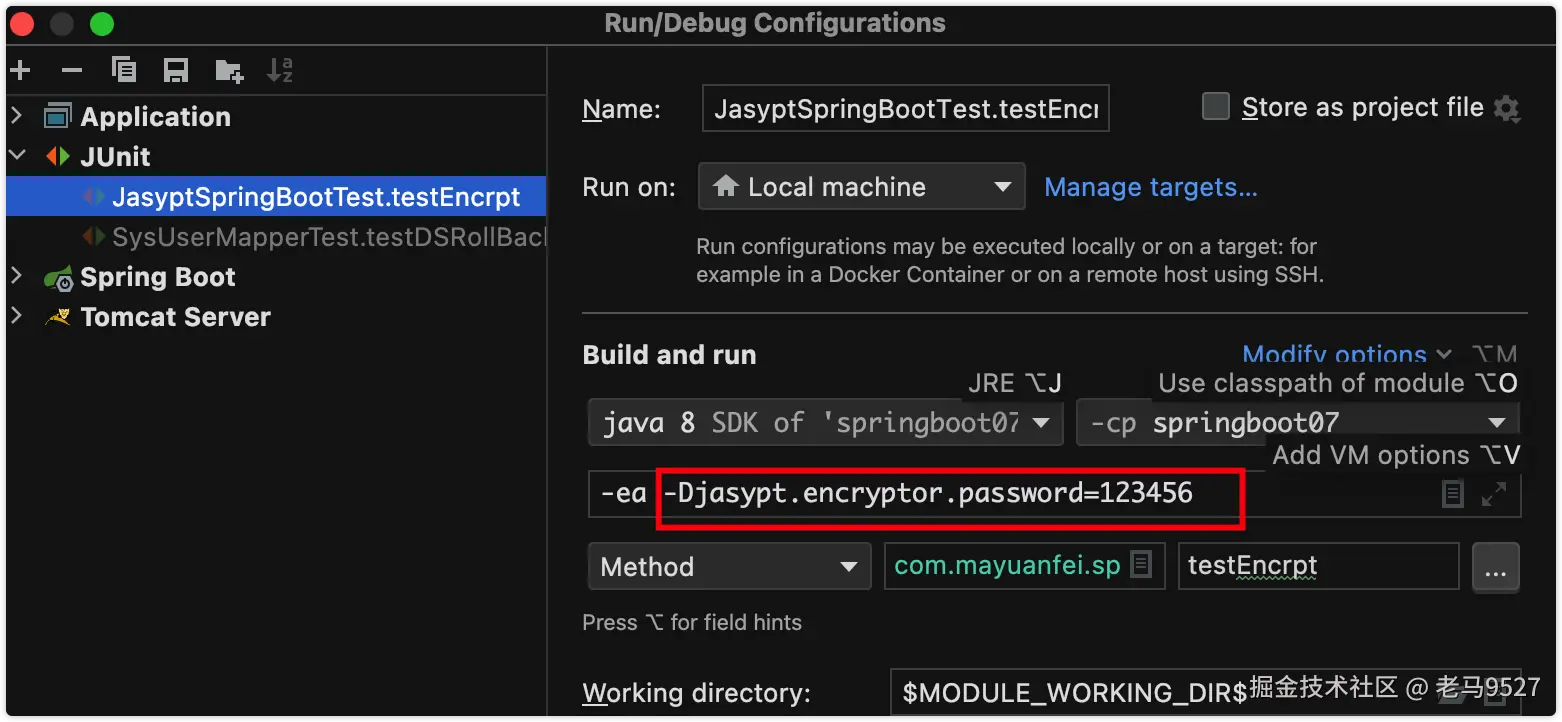Click the Sort Configurations alphabetically icon

coord(280,70)
